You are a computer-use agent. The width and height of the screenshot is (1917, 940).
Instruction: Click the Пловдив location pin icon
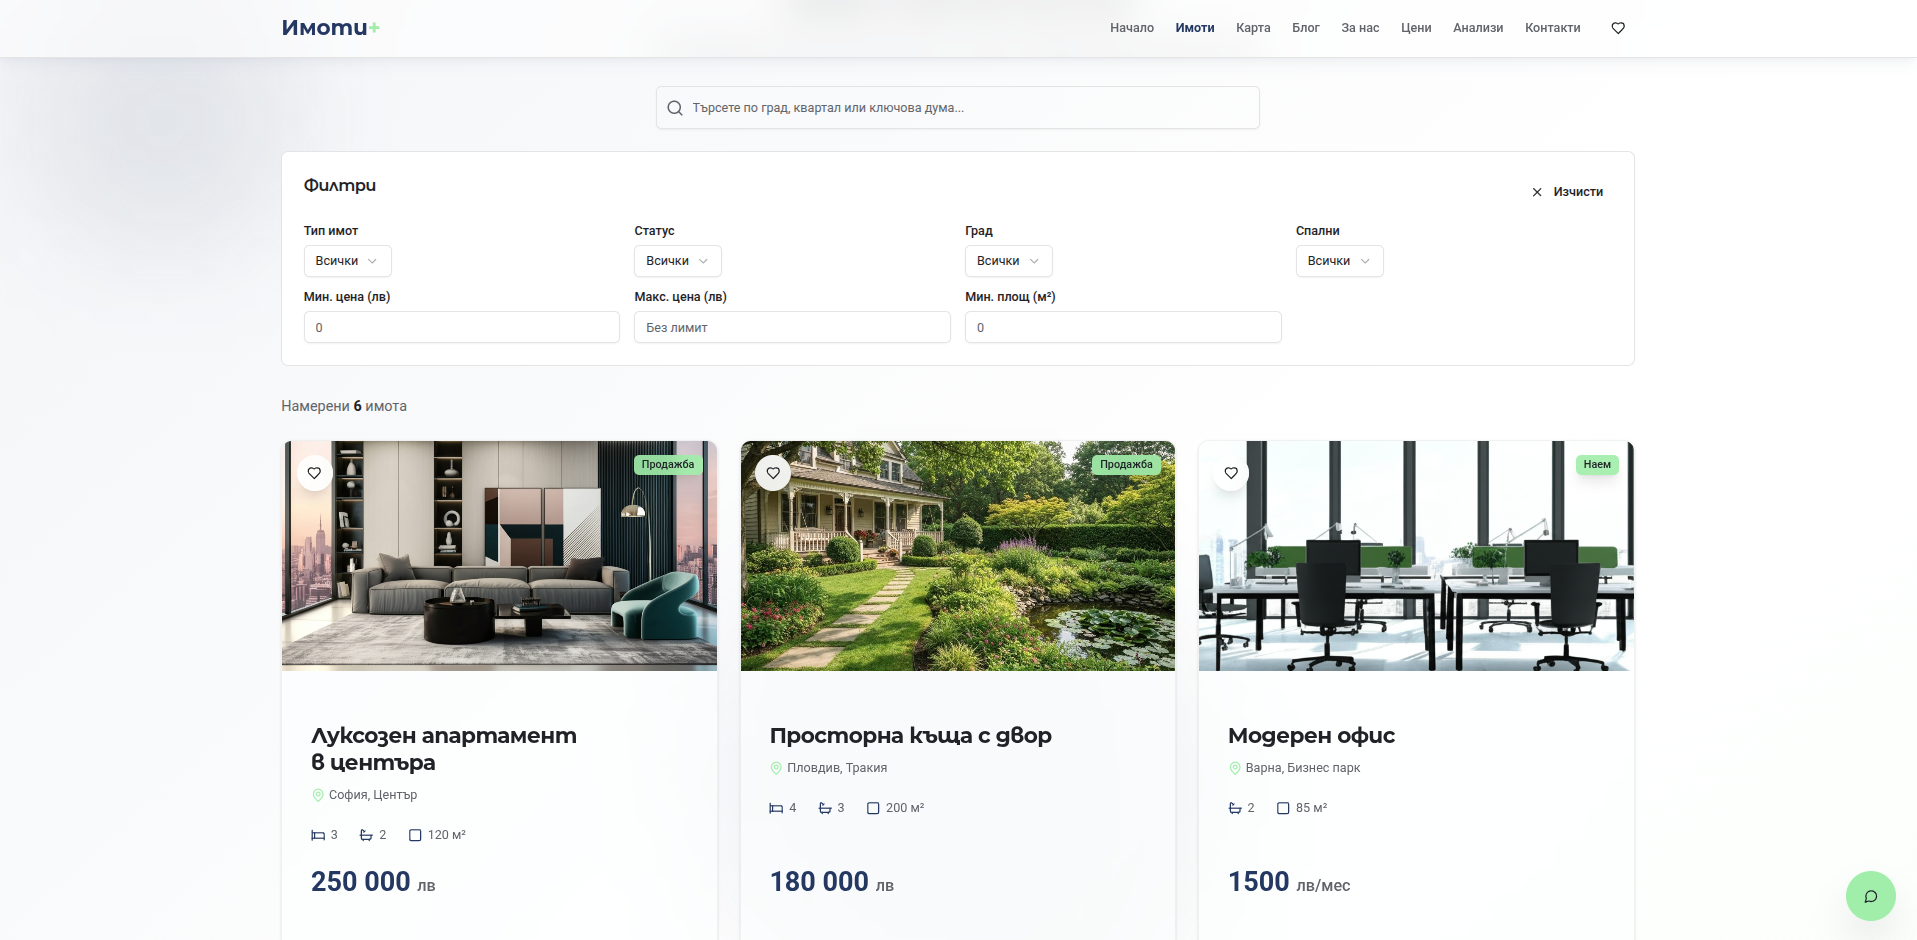tap(776, 768)
